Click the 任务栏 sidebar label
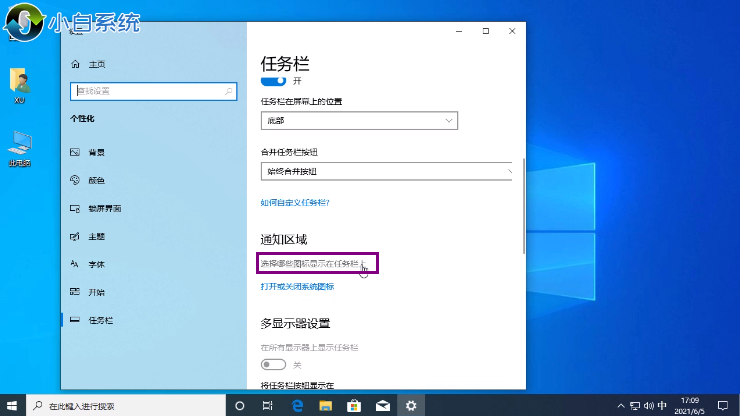Viewport: 740px width, 416px height. click(x=101, y=320)
